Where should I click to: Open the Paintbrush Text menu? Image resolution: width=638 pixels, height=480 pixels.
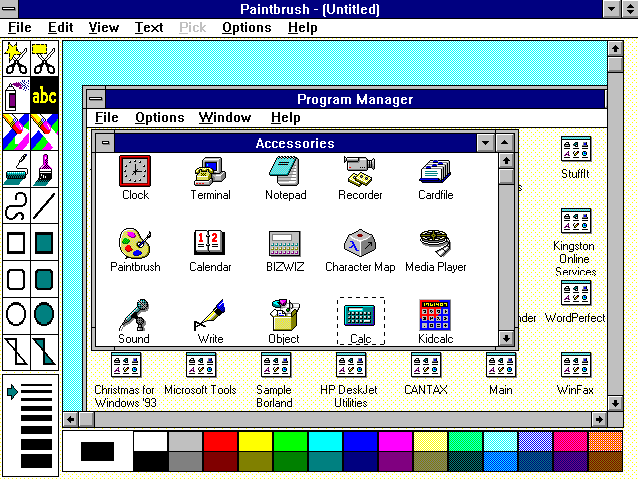tap(149, 28)
